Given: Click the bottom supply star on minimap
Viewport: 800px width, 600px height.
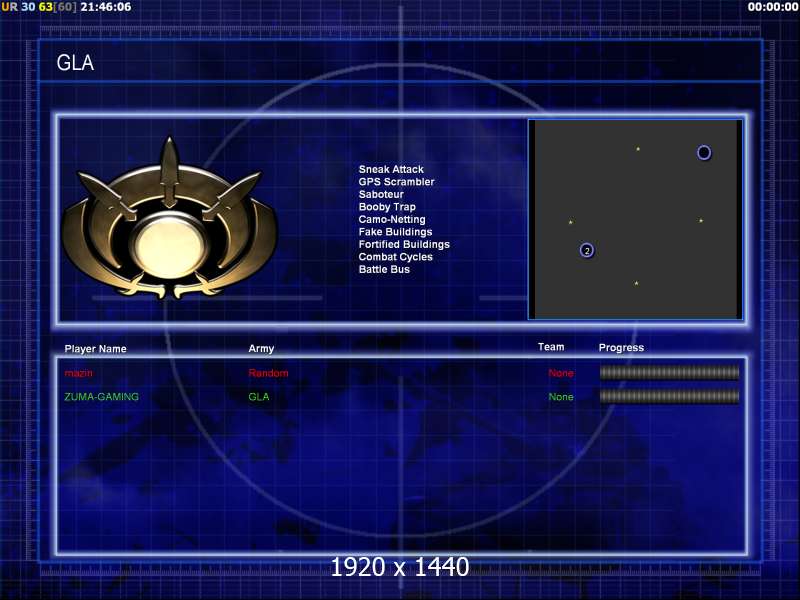Looking at the screenshot, I should pyautogui.click(x=636, y=283).
